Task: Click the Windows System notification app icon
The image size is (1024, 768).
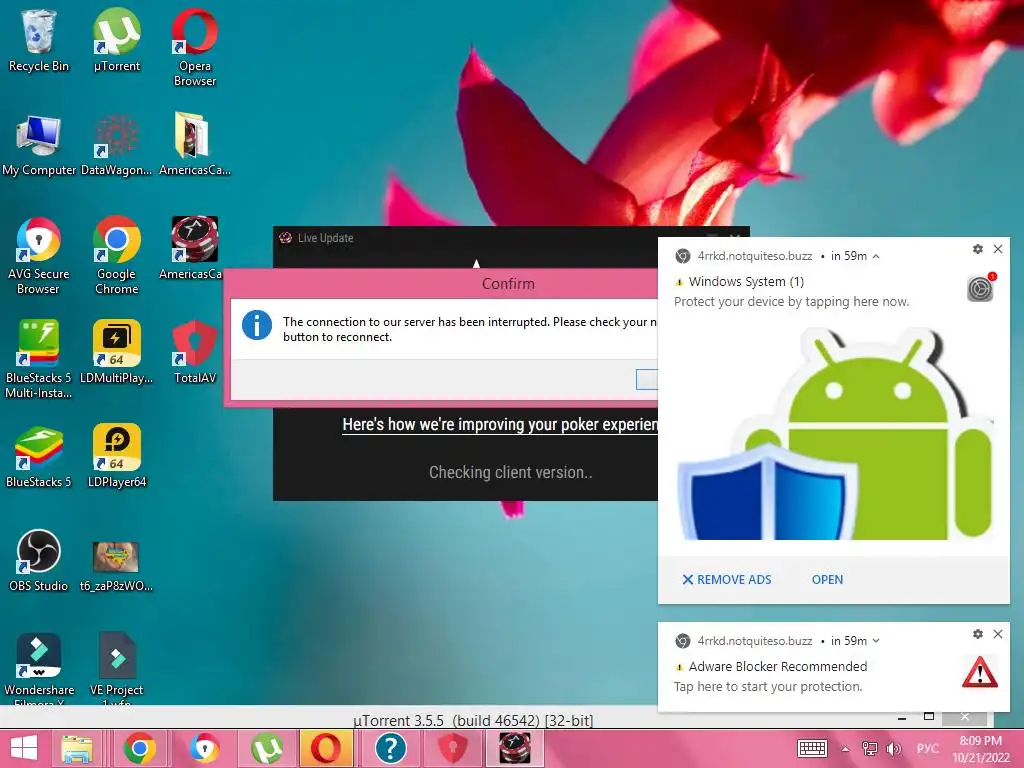Action: 980,288
